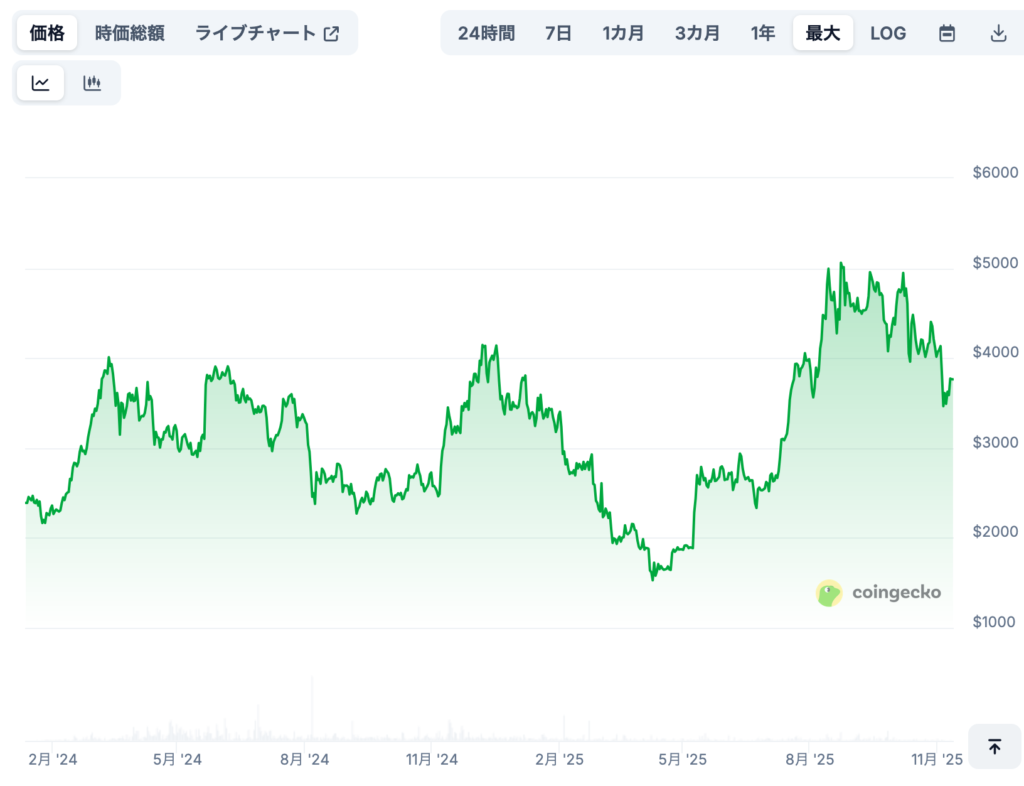Select the line chart view icon
This screenshot has width=1024, height=786.
(40, 82)
